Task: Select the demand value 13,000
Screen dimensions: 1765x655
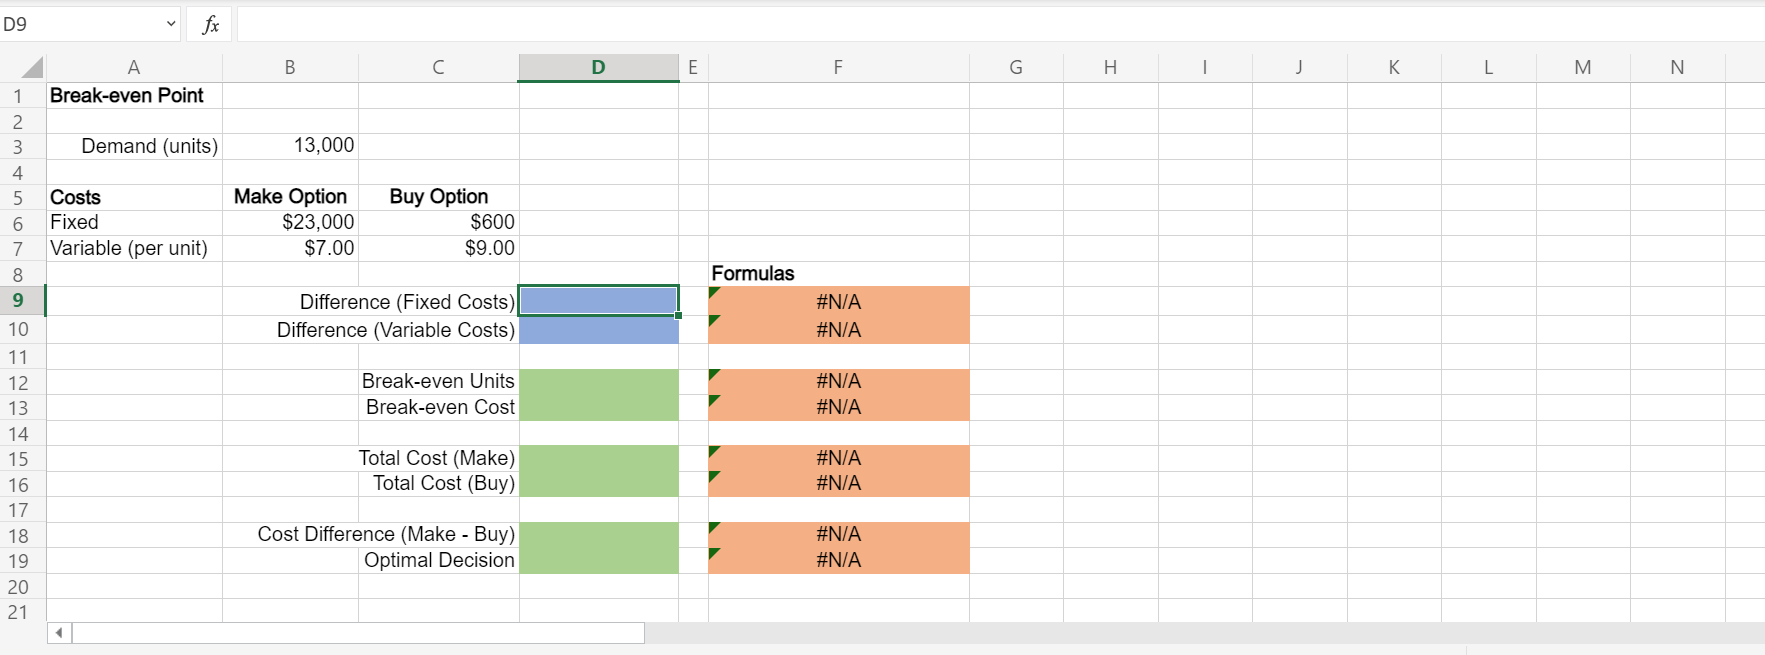Action: coord(290,146)
